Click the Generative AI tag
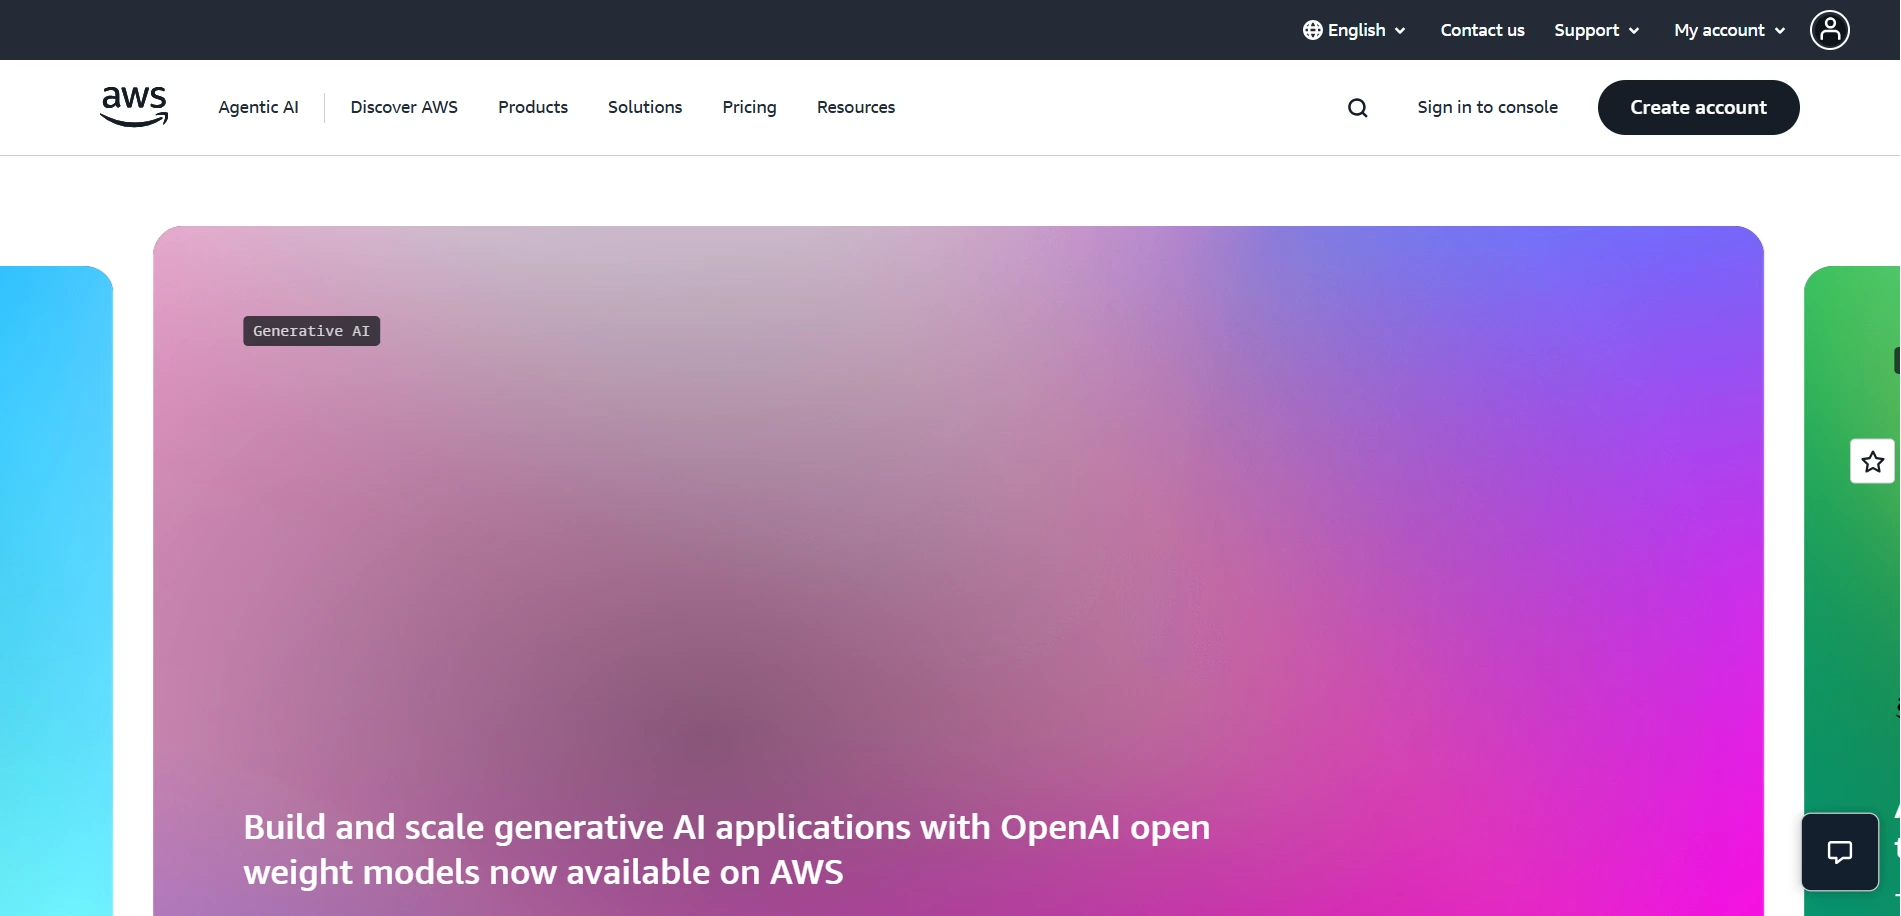 pyautogui.click(x=311, y=331)
